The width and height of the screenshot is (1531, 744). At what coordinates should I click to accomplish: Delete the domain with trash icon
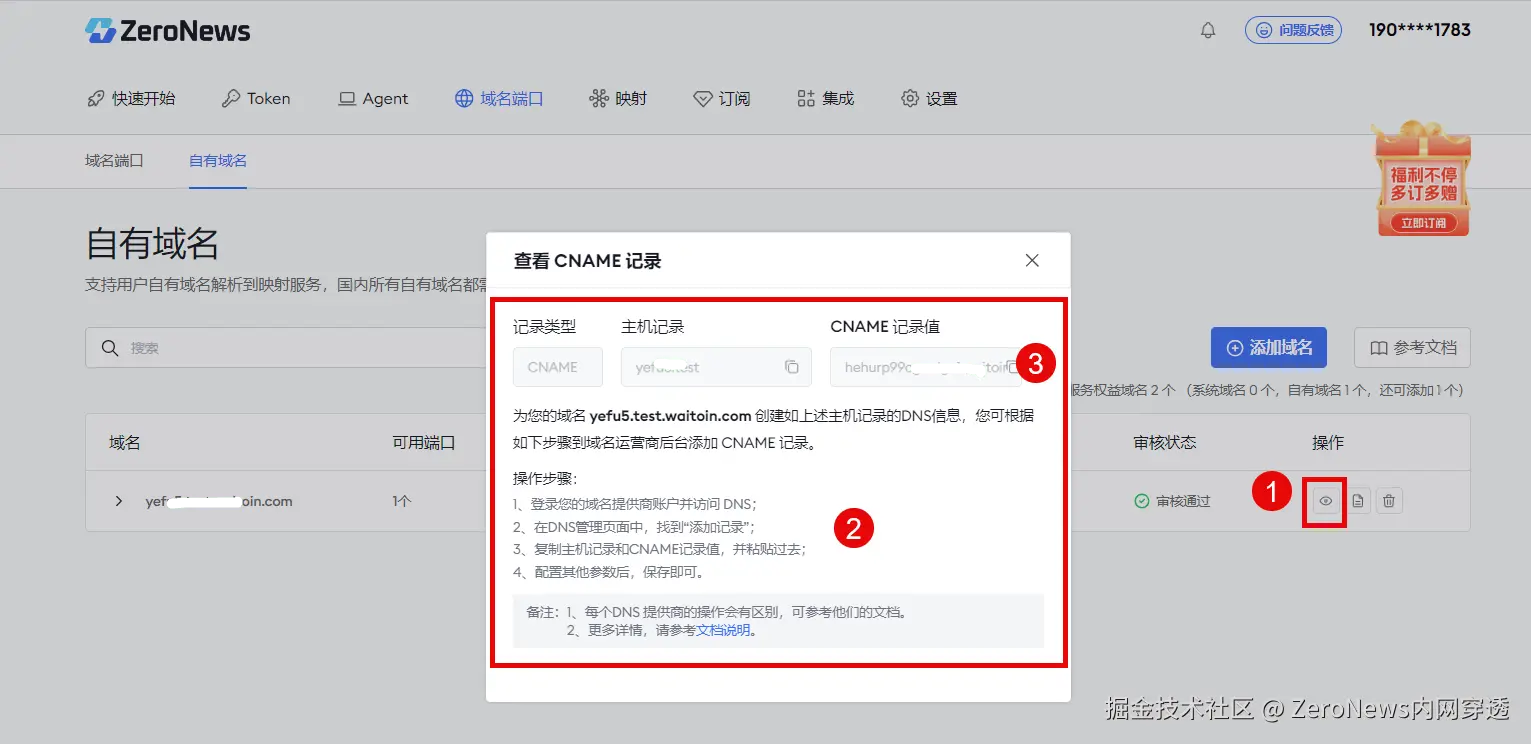pyautogui.click(x=1388, y=501)
